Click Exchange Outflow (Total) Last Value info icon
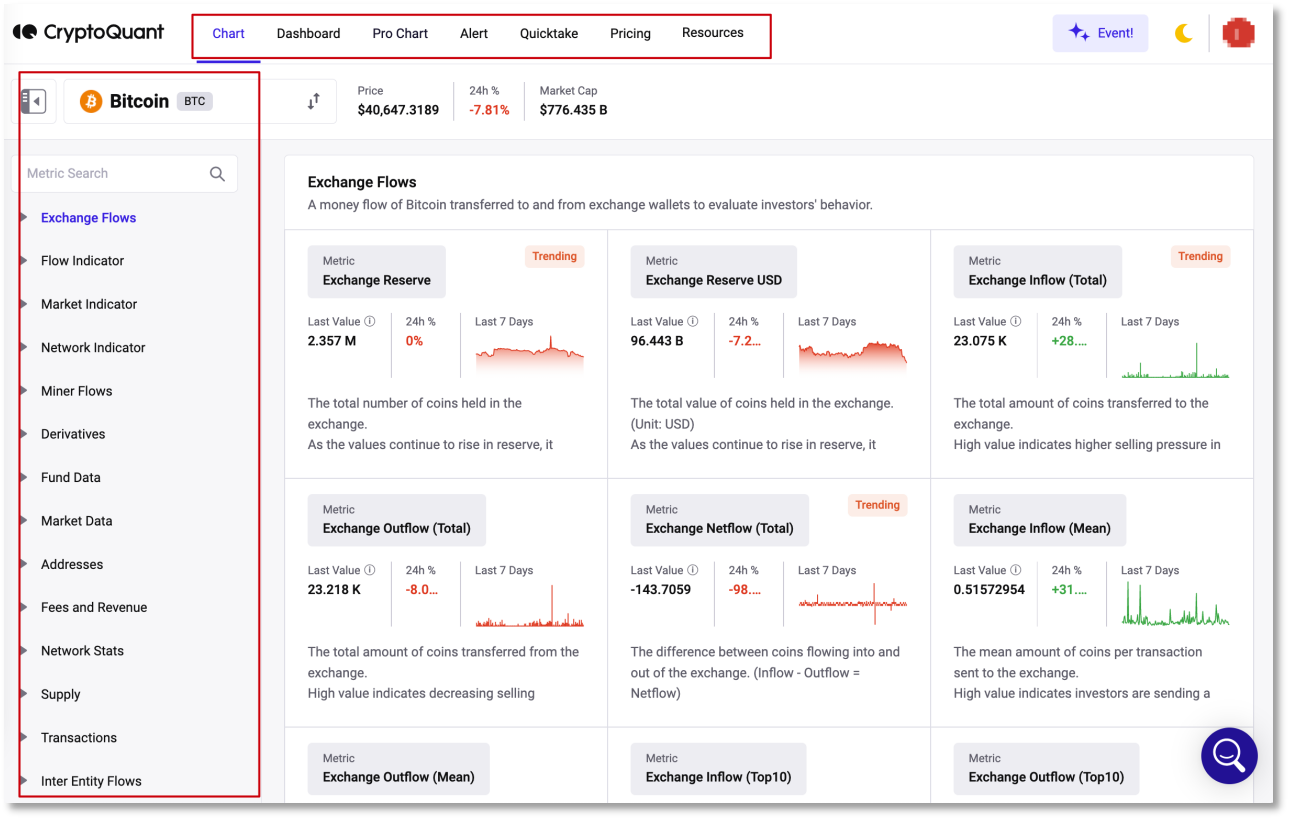This screenshot has width=1290, height=819. 370,570
